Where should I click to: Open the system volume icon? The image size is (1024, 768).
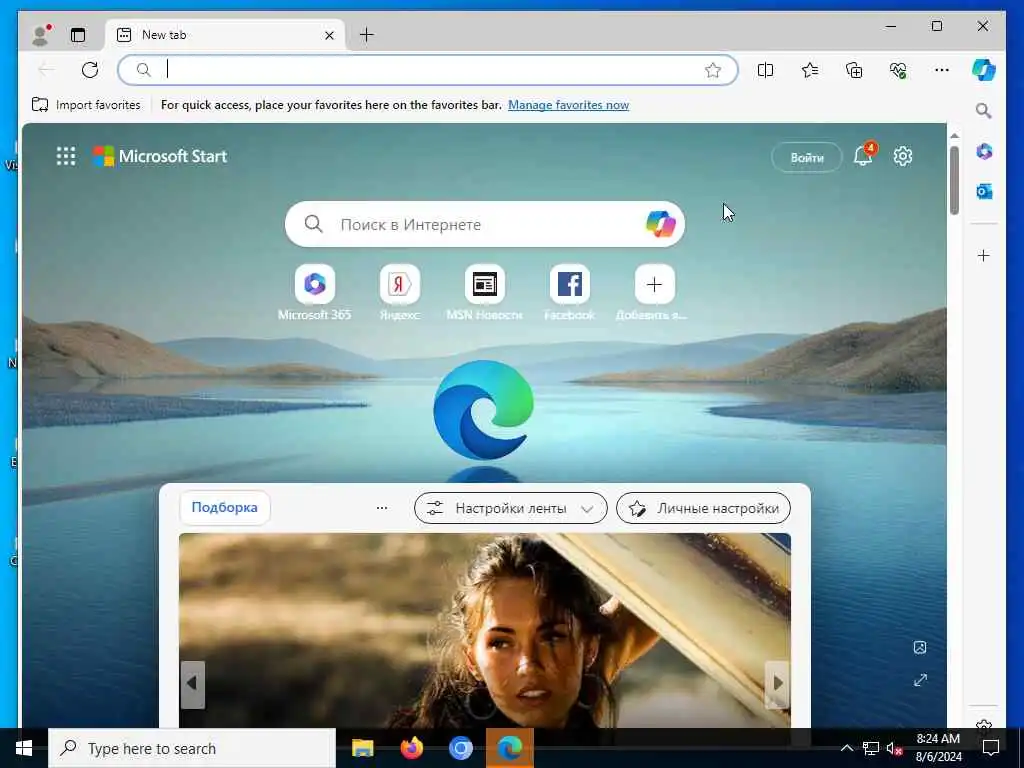[x=894, y=748]
